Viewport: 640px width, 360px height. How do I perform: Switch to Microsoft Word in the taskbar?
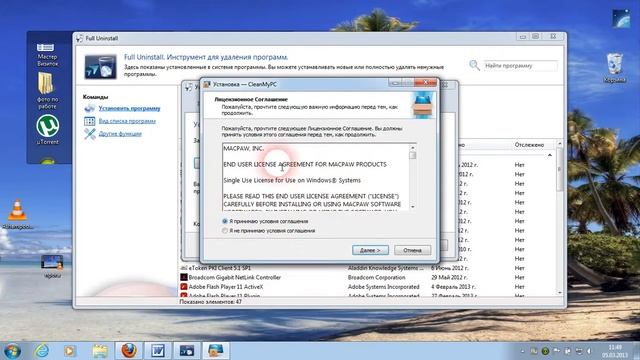point(158,350)
